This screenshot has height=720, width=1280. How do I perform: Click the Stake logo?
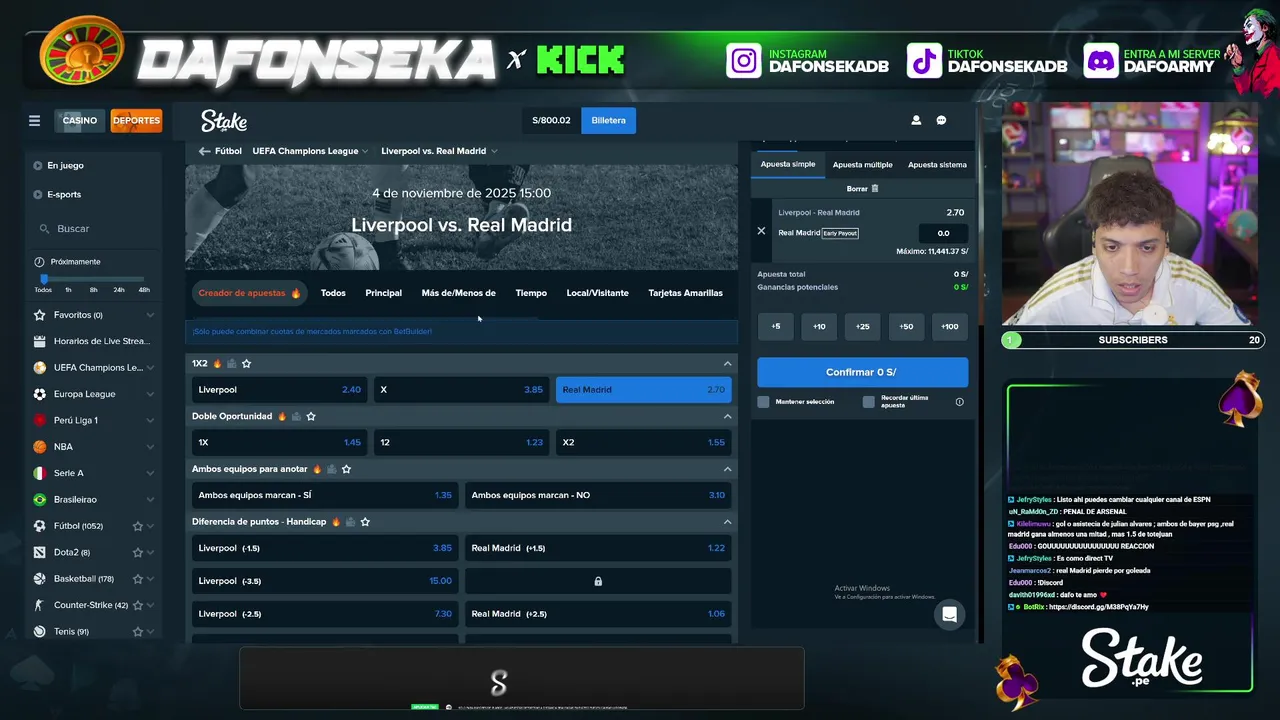224,121
